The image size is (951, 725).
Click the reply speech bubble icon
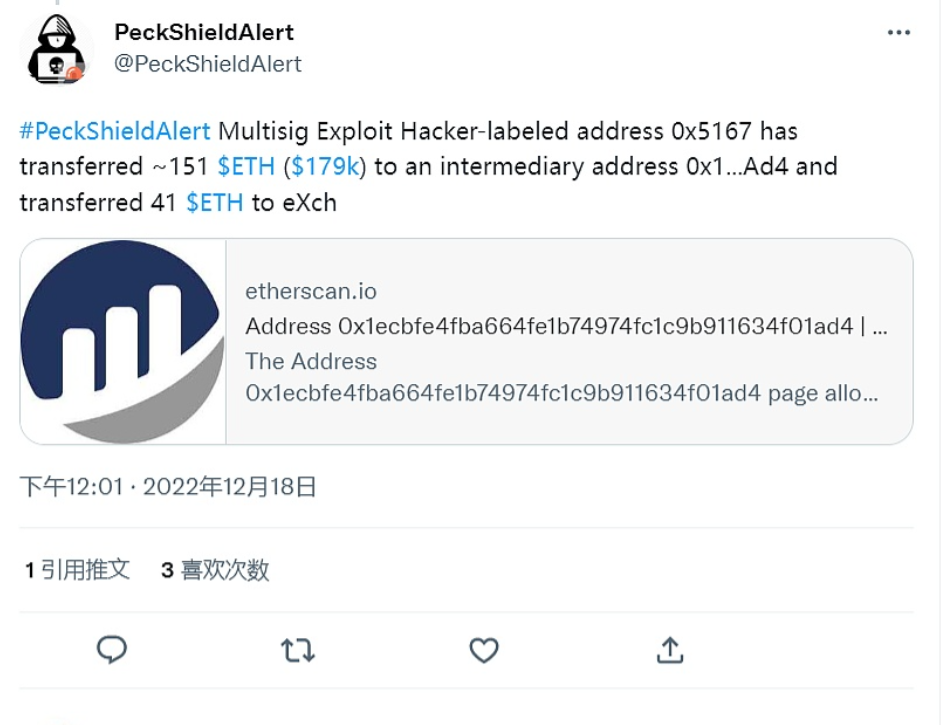(112, 650)
